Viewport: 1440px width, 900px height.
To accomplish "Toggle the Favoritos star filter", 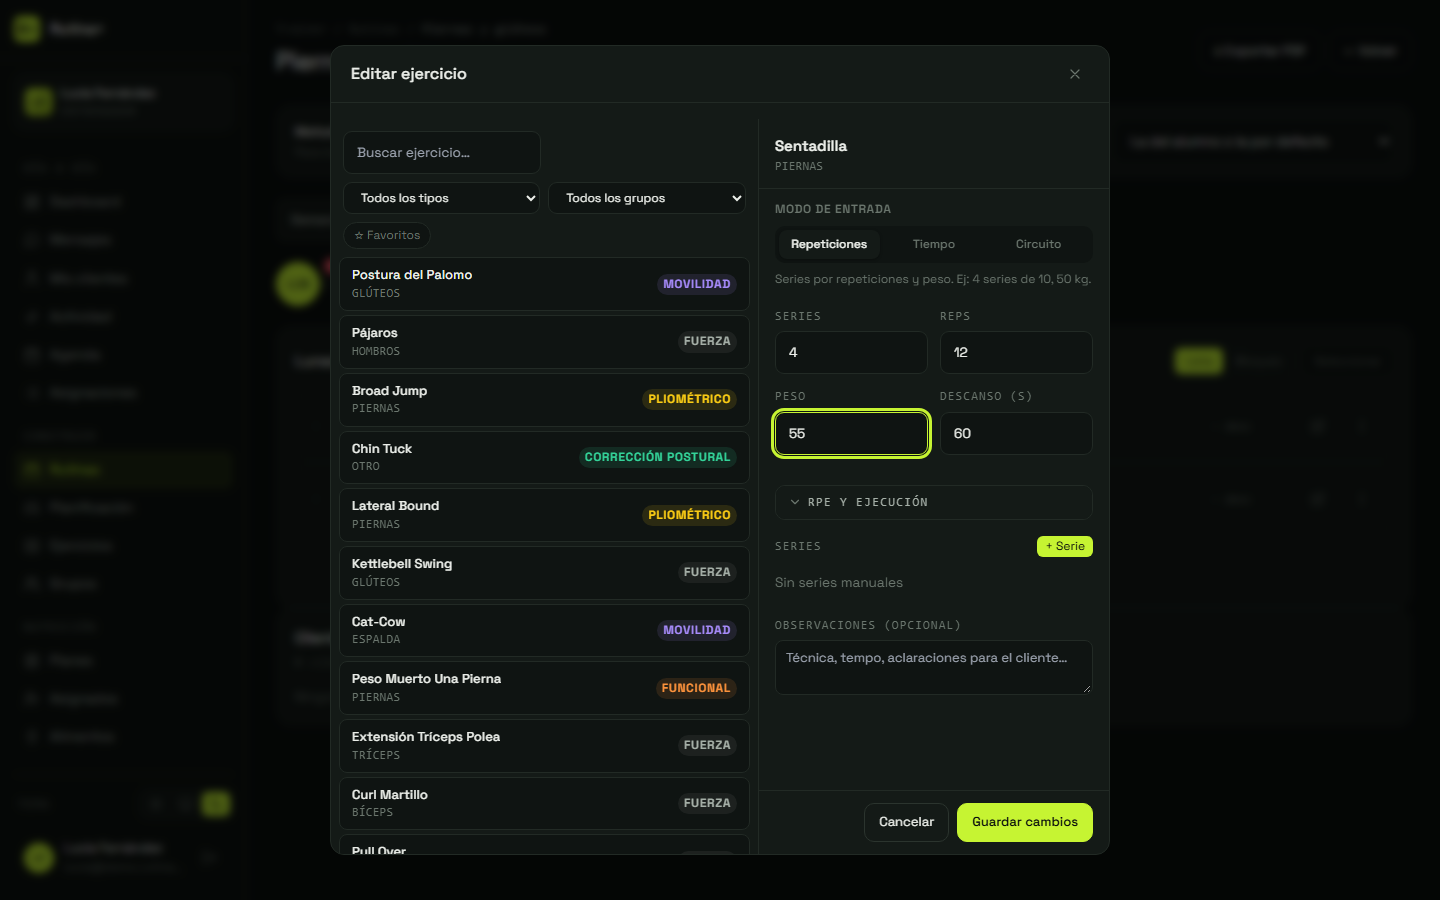I will (x=387, y=235).
